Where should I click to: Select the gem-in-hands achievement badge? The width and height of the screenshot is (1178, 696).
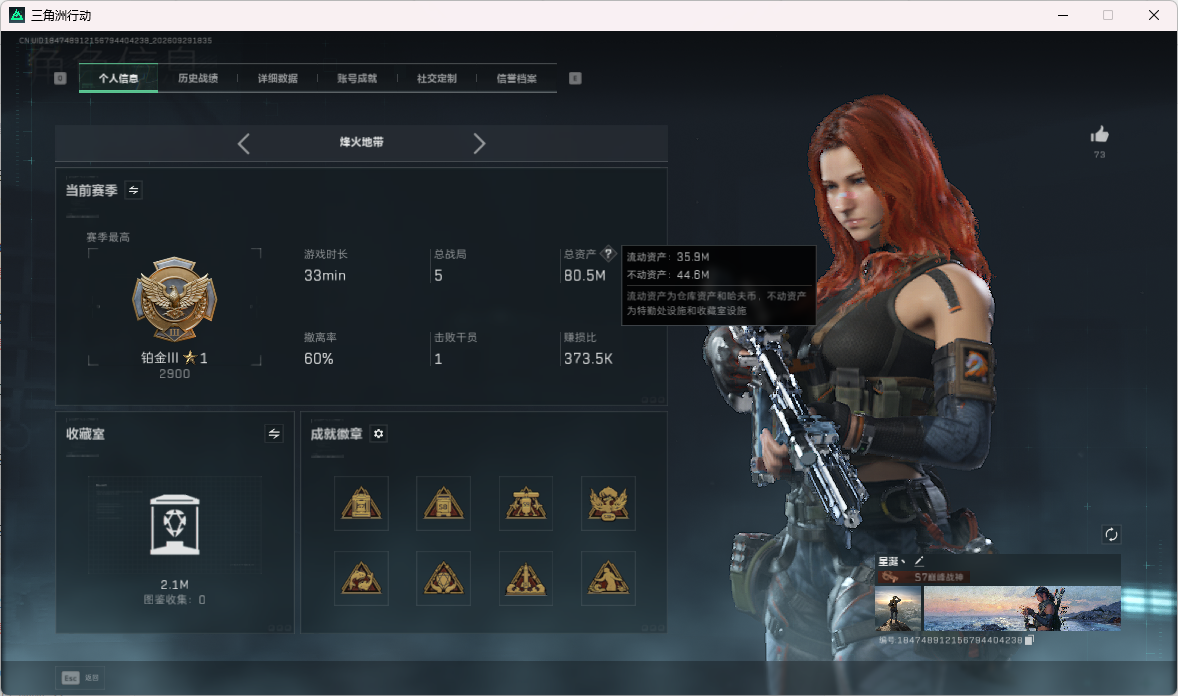[443, 579]
